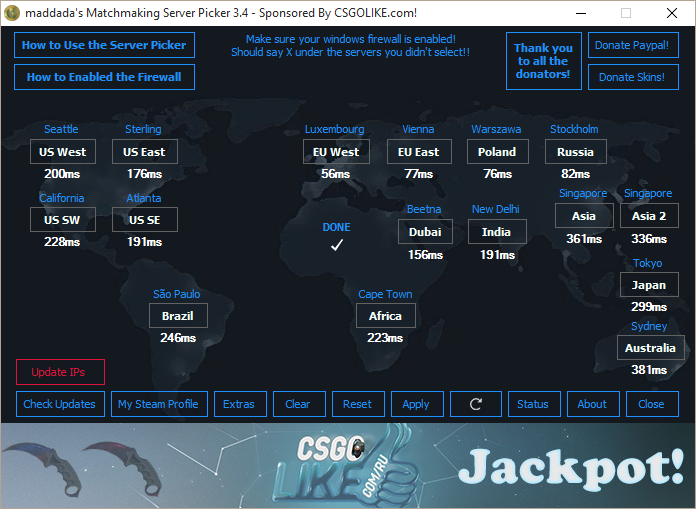Click Check Updates button

(60, 404)
